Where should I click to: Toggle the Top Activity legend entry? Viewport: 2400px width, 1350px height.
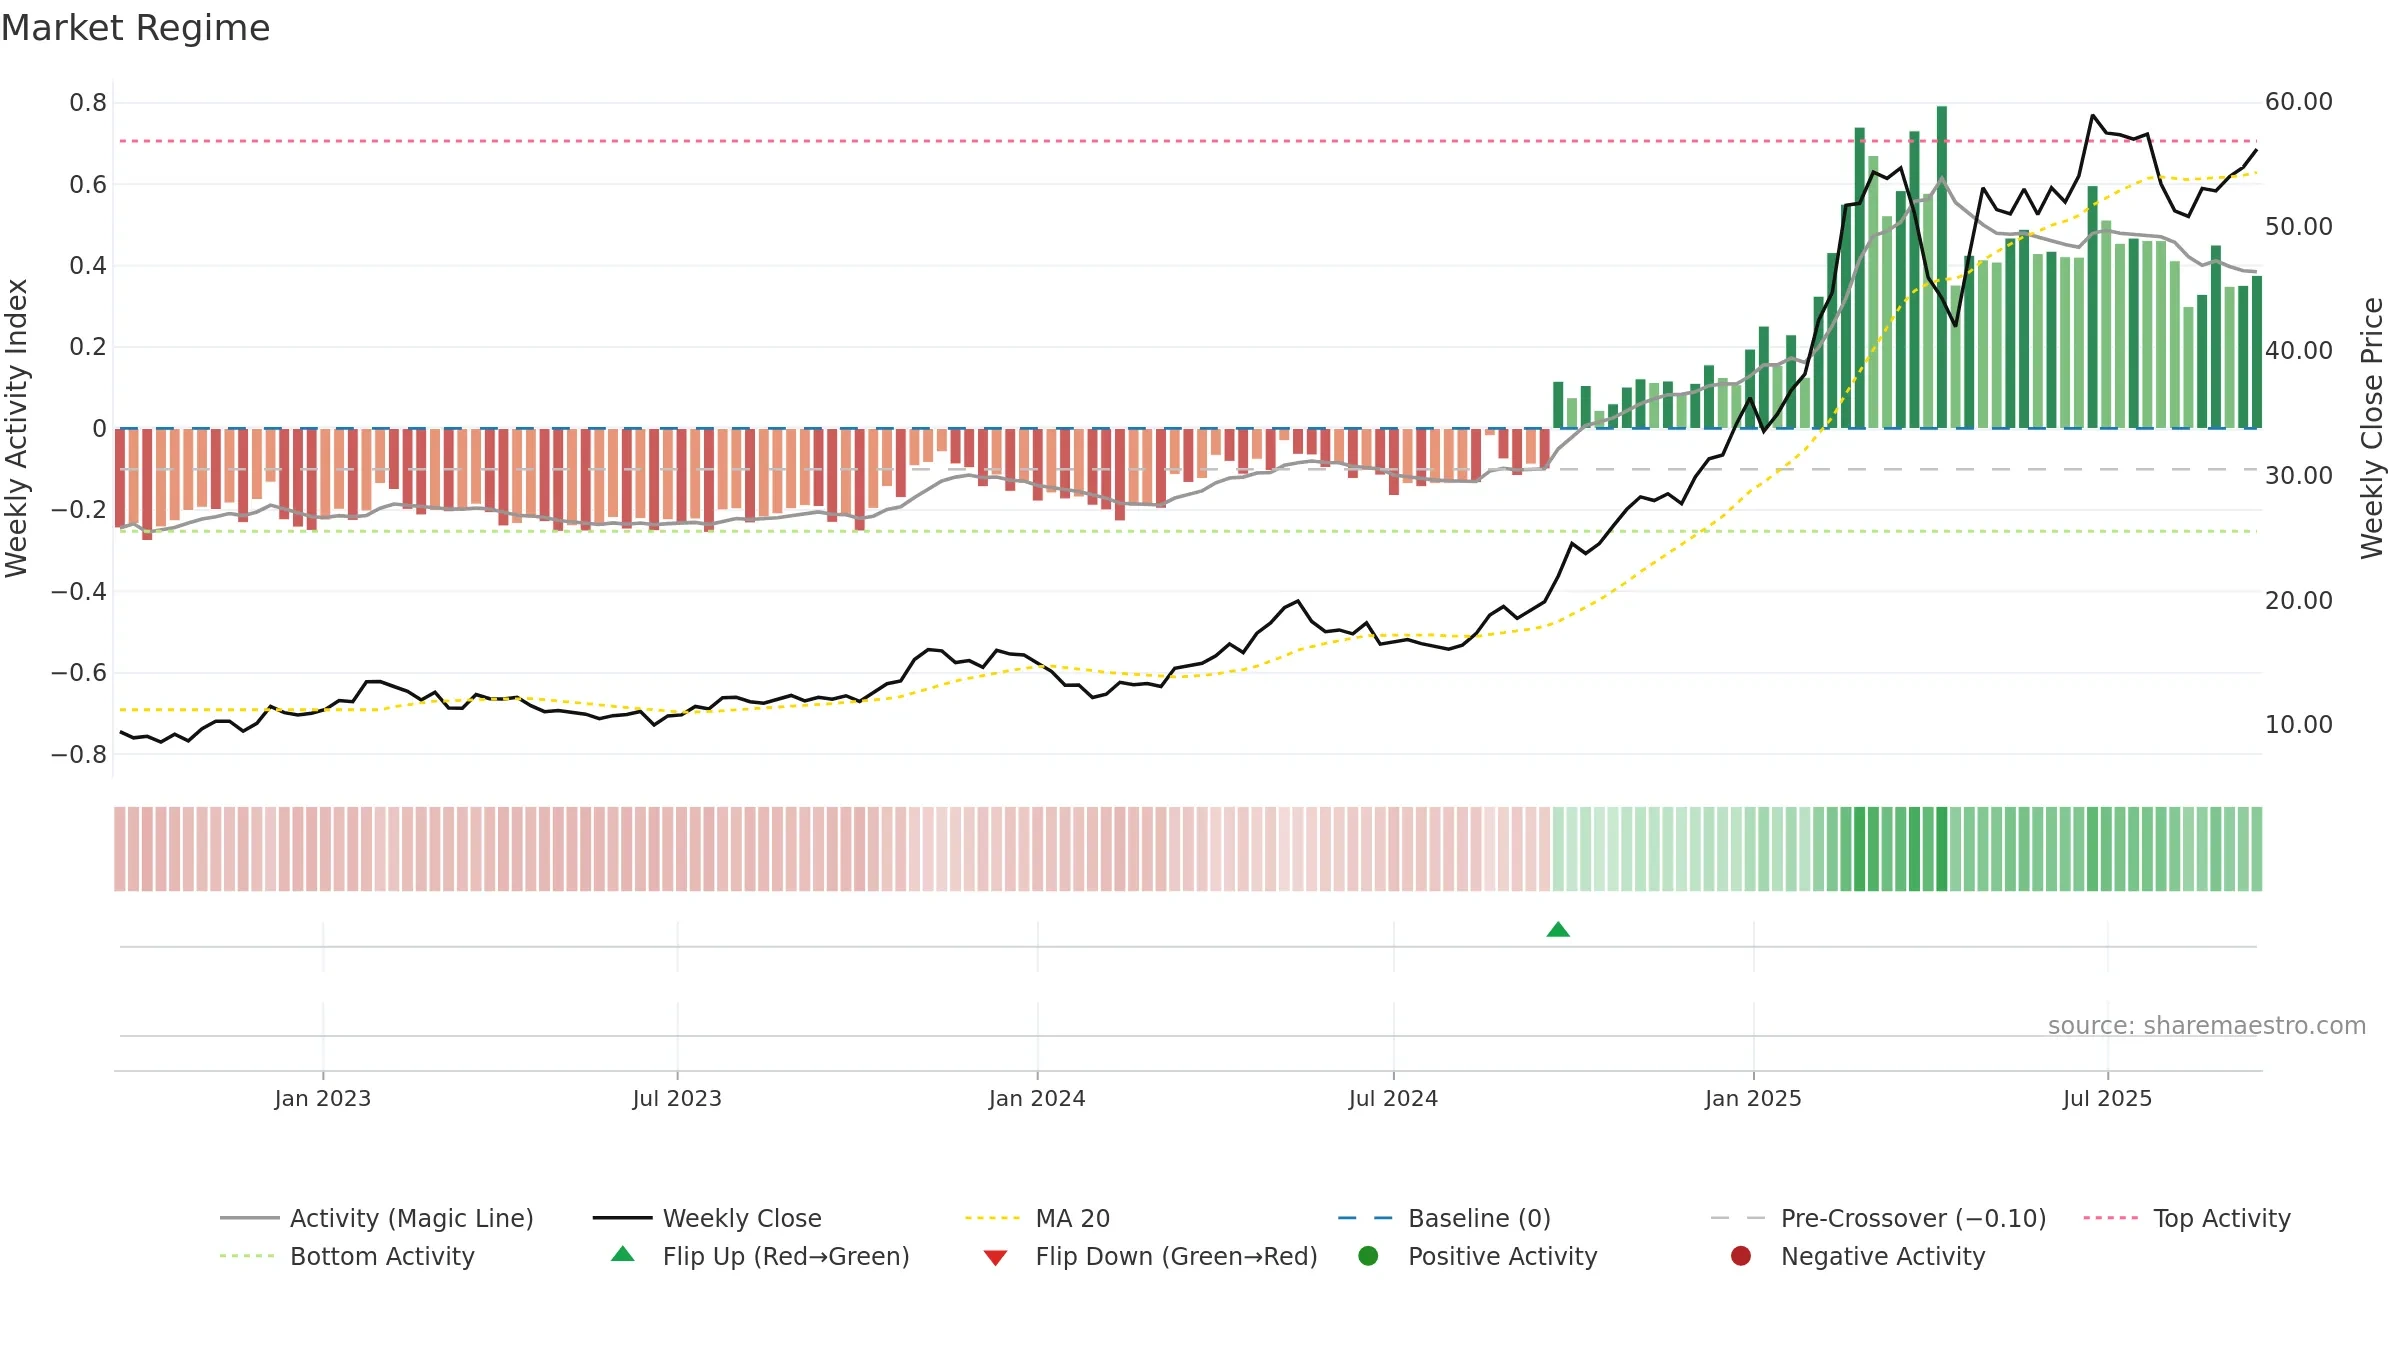[x=2186, y=1218]
